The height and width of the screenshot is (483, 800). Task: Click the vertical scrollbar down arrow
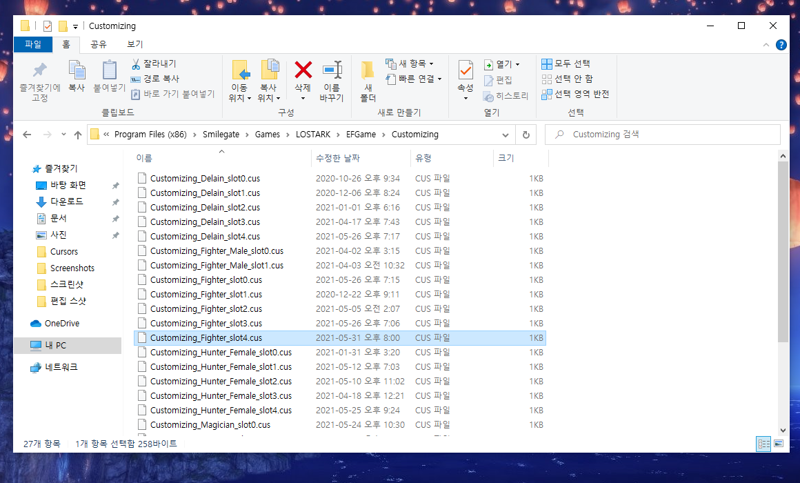(783, 430)
